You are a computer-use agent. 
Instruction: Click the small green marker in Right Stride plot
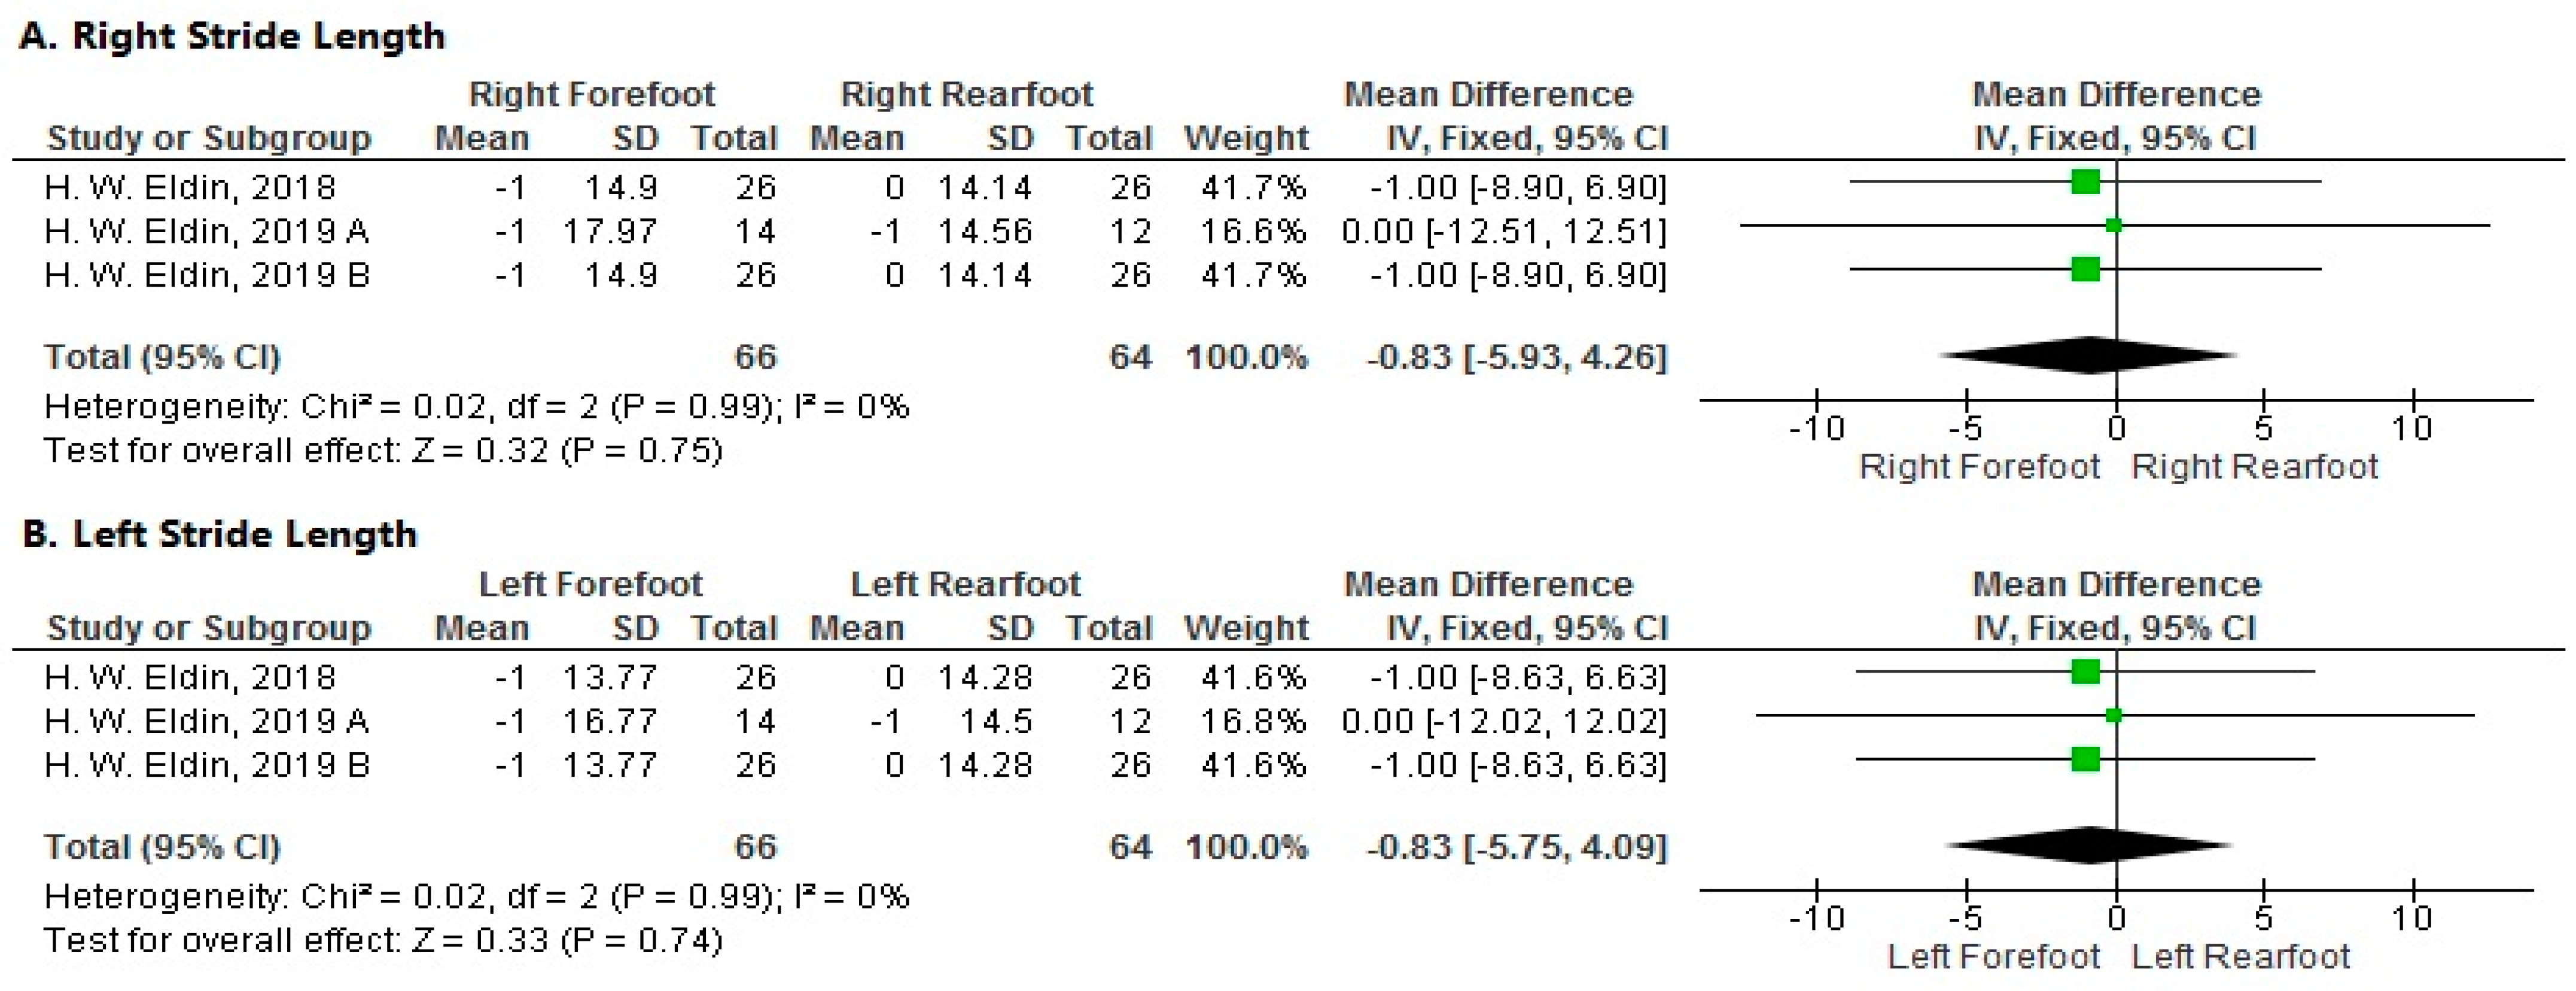2113,226
